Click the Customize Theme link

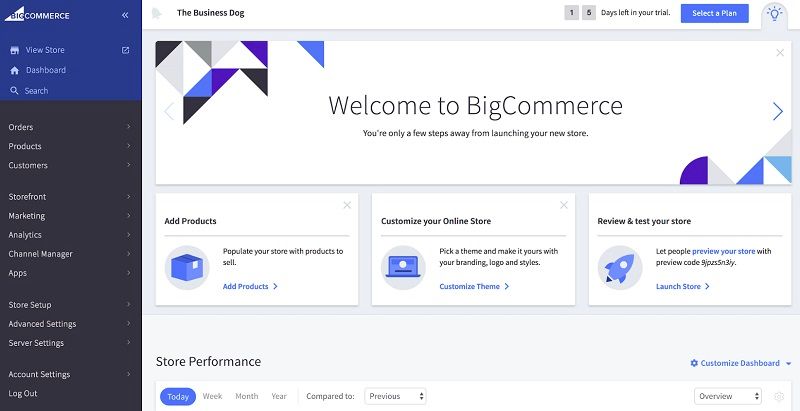(474, 287)
